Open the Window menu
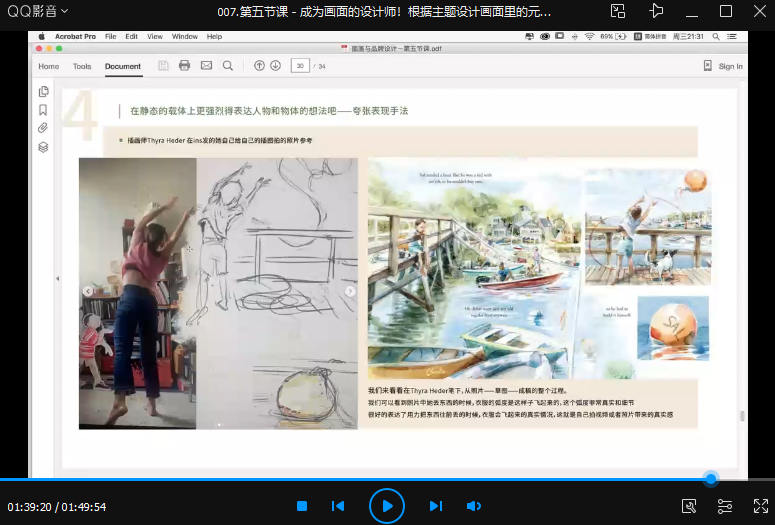775x525 pixels. (x=184, y=36)
